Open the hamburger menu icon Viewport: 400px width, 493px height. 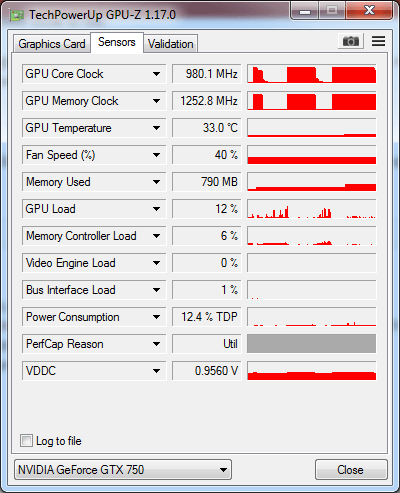pyautogui.click(x=378, y=41)
